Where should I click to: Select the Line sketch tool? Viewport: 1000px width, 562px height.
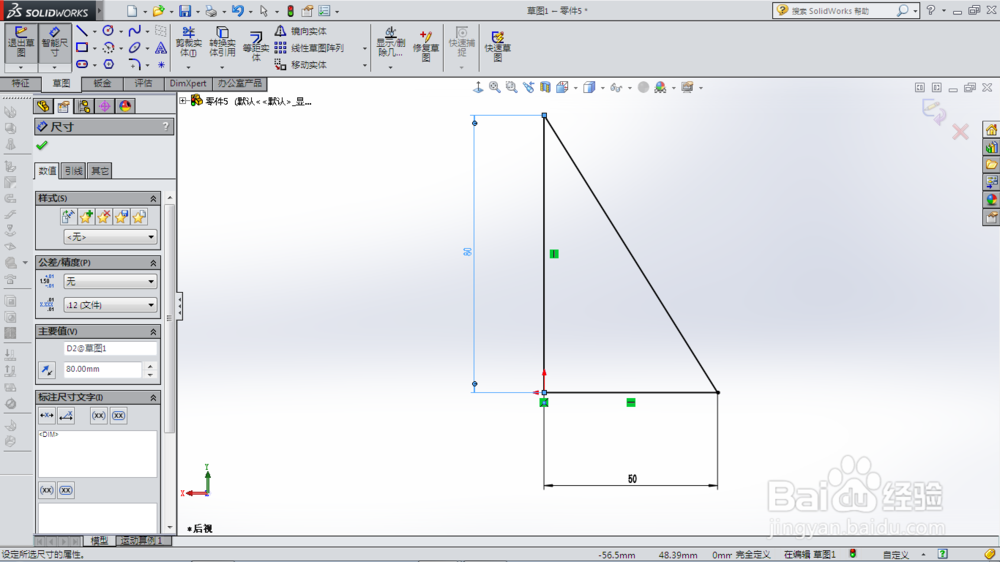click(x=82, y=31)
